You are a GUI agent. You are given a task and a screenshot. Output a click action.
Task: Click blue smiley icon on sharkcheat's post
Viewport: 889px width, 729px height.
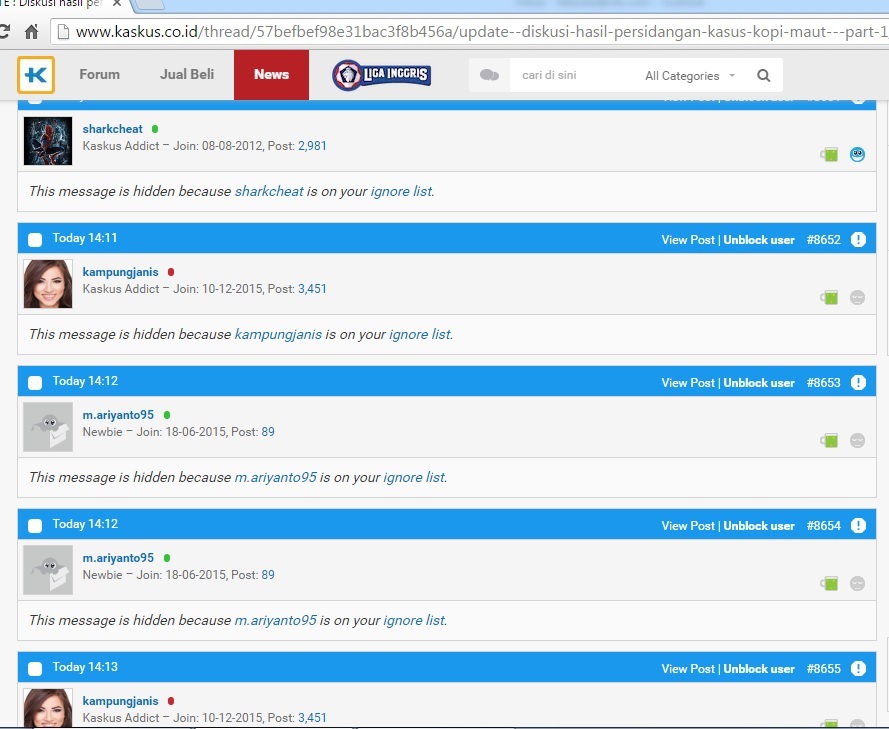pos(857,154)
